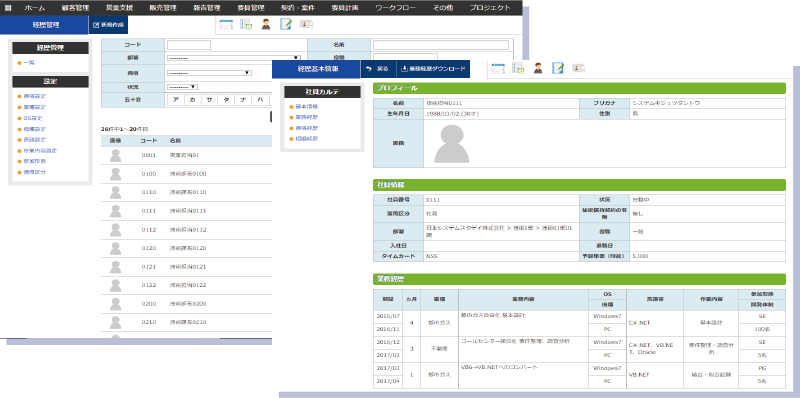Click the avatar icon in row 0112
Viewport: 800px width, 398px height.
(x=116, y=230)
